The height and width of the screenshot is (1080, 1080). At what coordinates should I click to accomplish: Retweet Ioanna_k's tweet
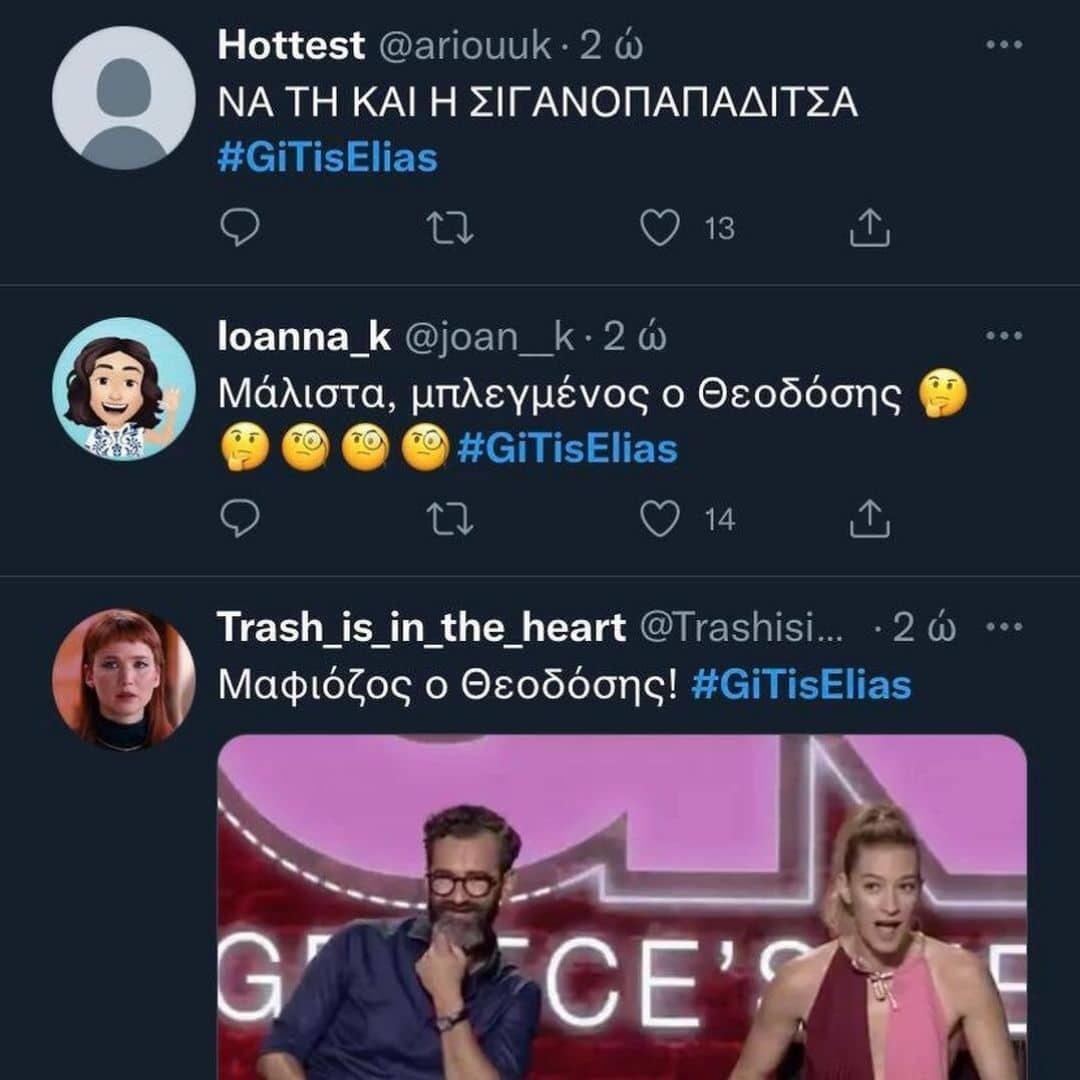pyautogui.click(x=450, y=519)
